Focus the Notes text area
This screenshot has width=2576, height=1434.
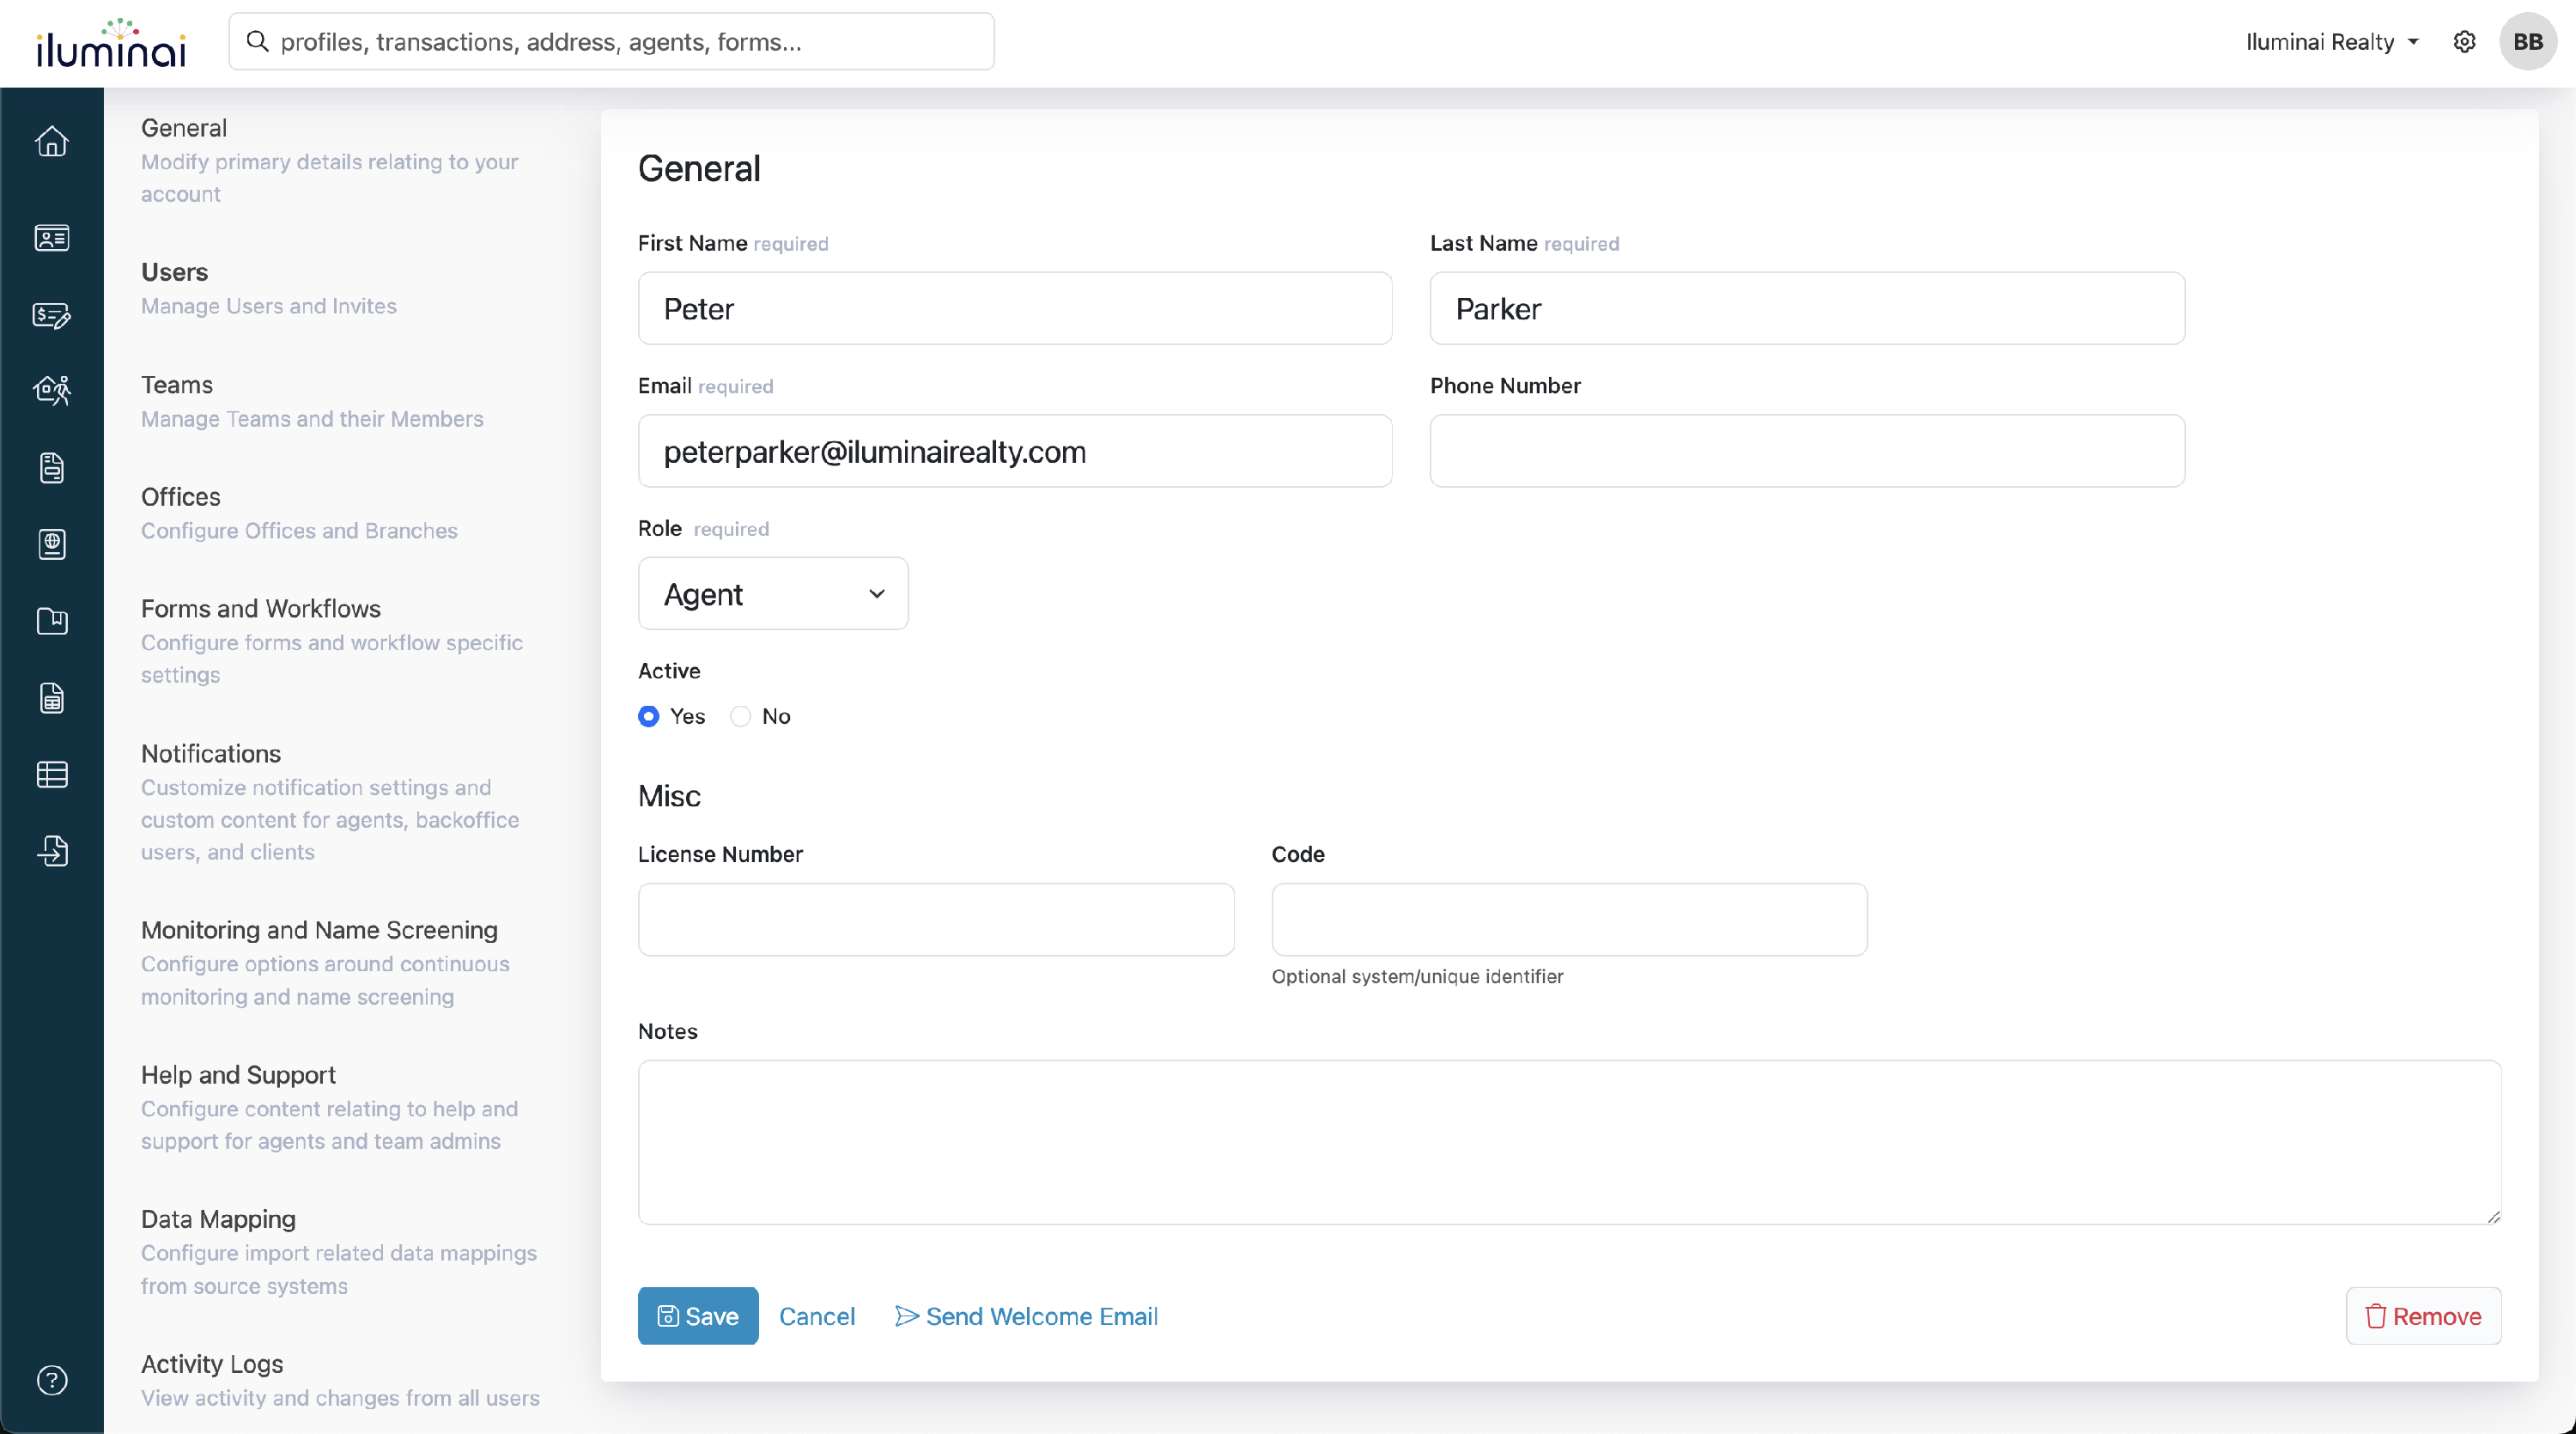[1570, 1142]
